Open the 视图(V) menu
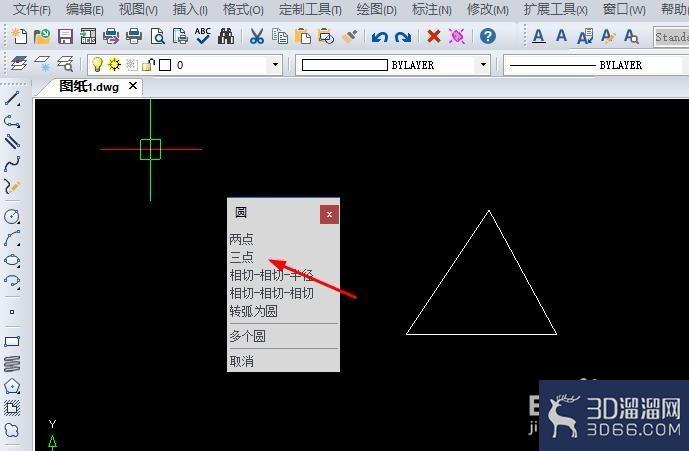 coord(138,9)
